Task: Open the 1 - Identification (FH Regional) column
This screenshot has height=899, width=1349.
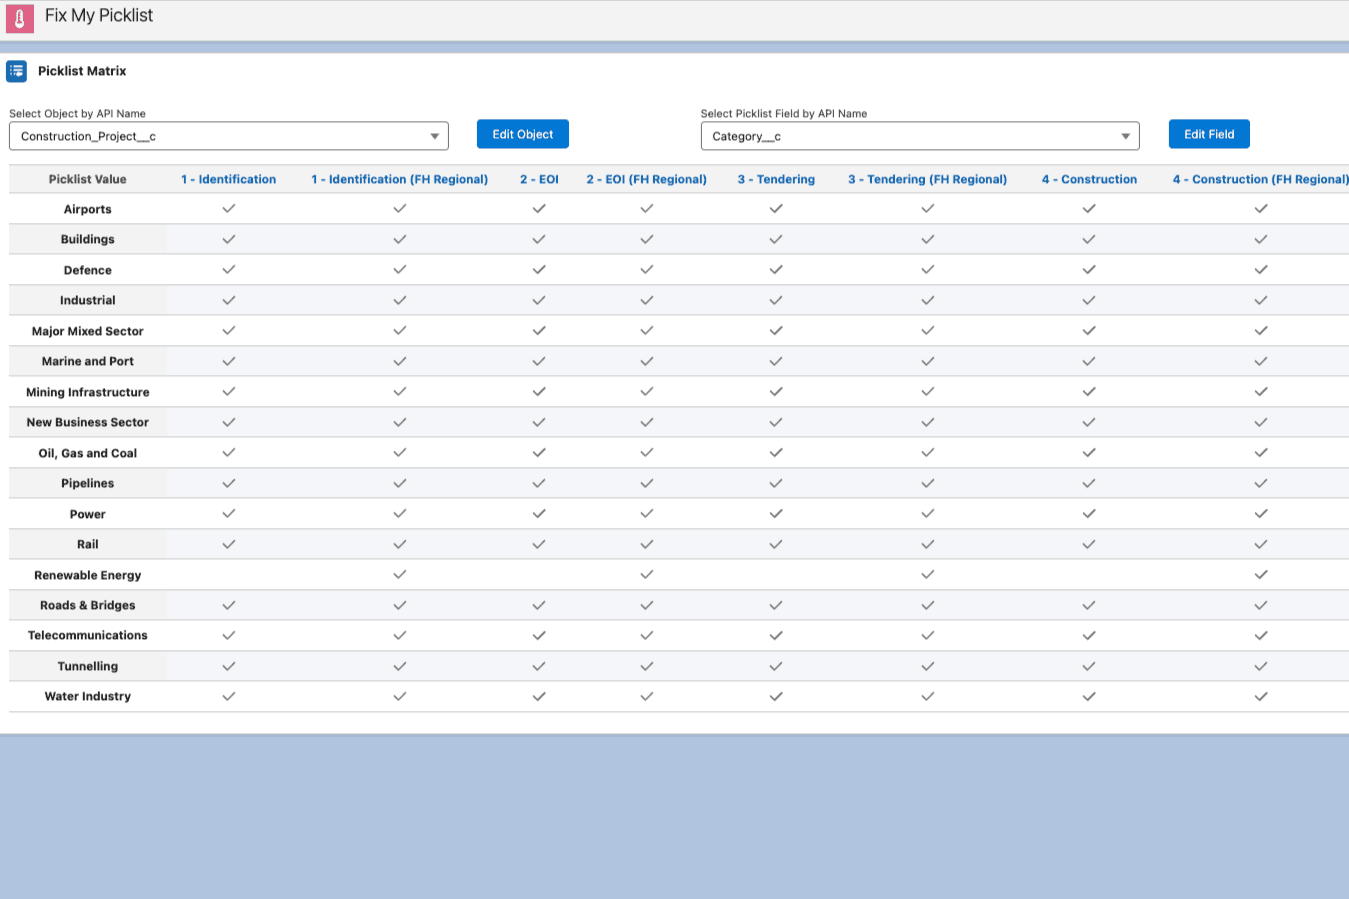Action: pos(400,179)
